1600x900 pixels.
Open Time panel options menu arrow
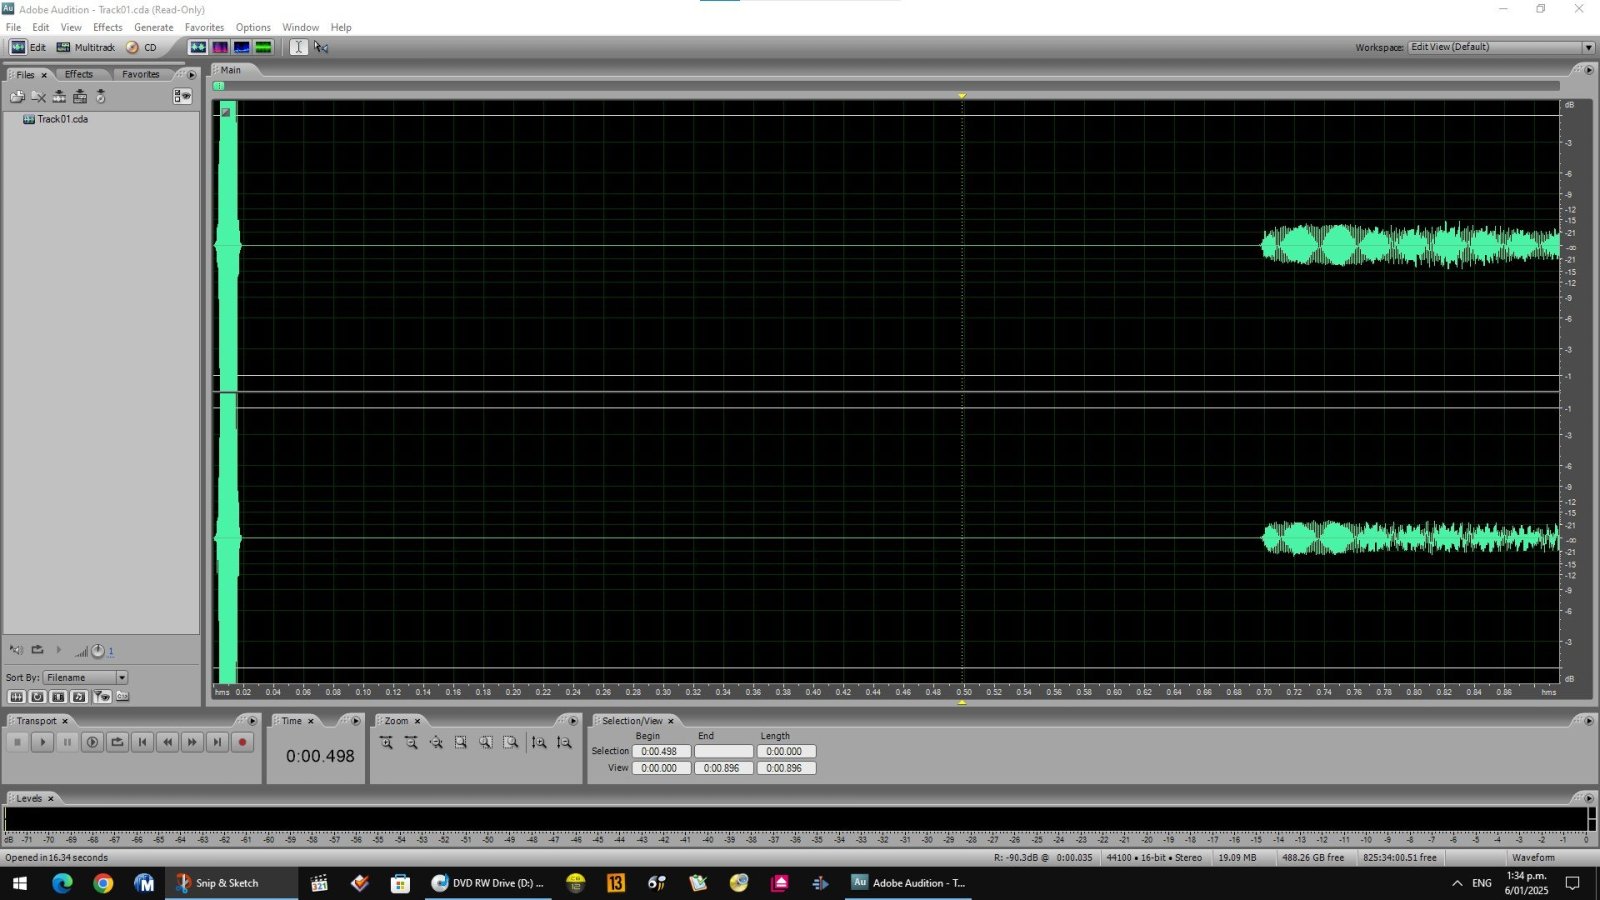point(356,721)
